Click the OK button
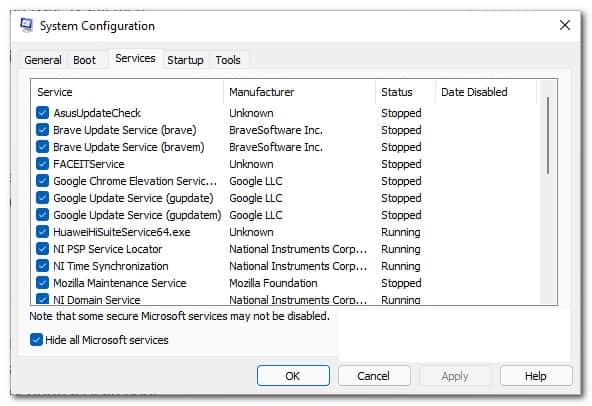 (293, 376)
